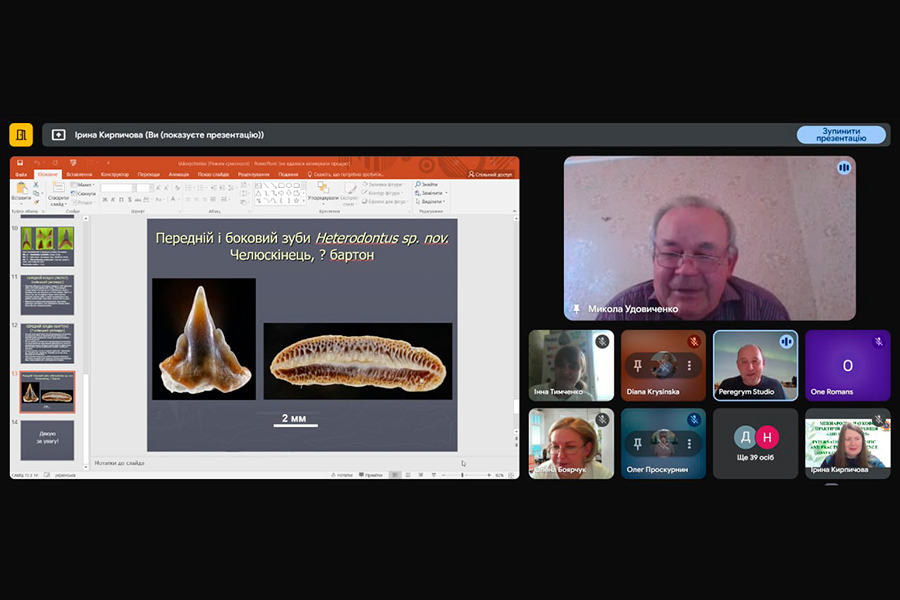Switch to Design (Конструктор) tab
Image resolution: width=900 pixels, height=600 pixels.
click(115, 175)
